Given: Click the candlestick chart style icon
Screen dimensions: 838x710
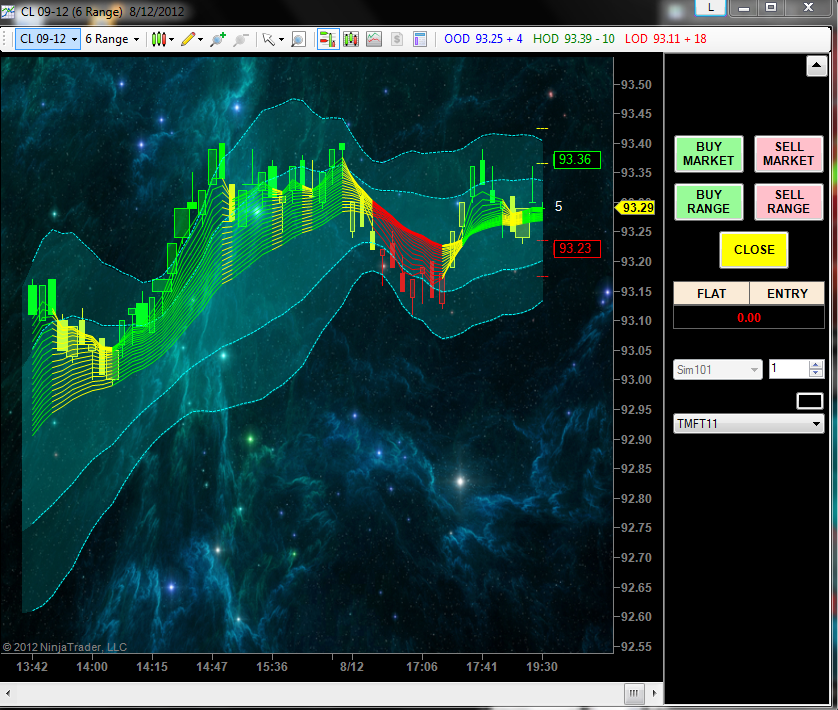Looking at the screenshot, I should click(x=158, y=39).
